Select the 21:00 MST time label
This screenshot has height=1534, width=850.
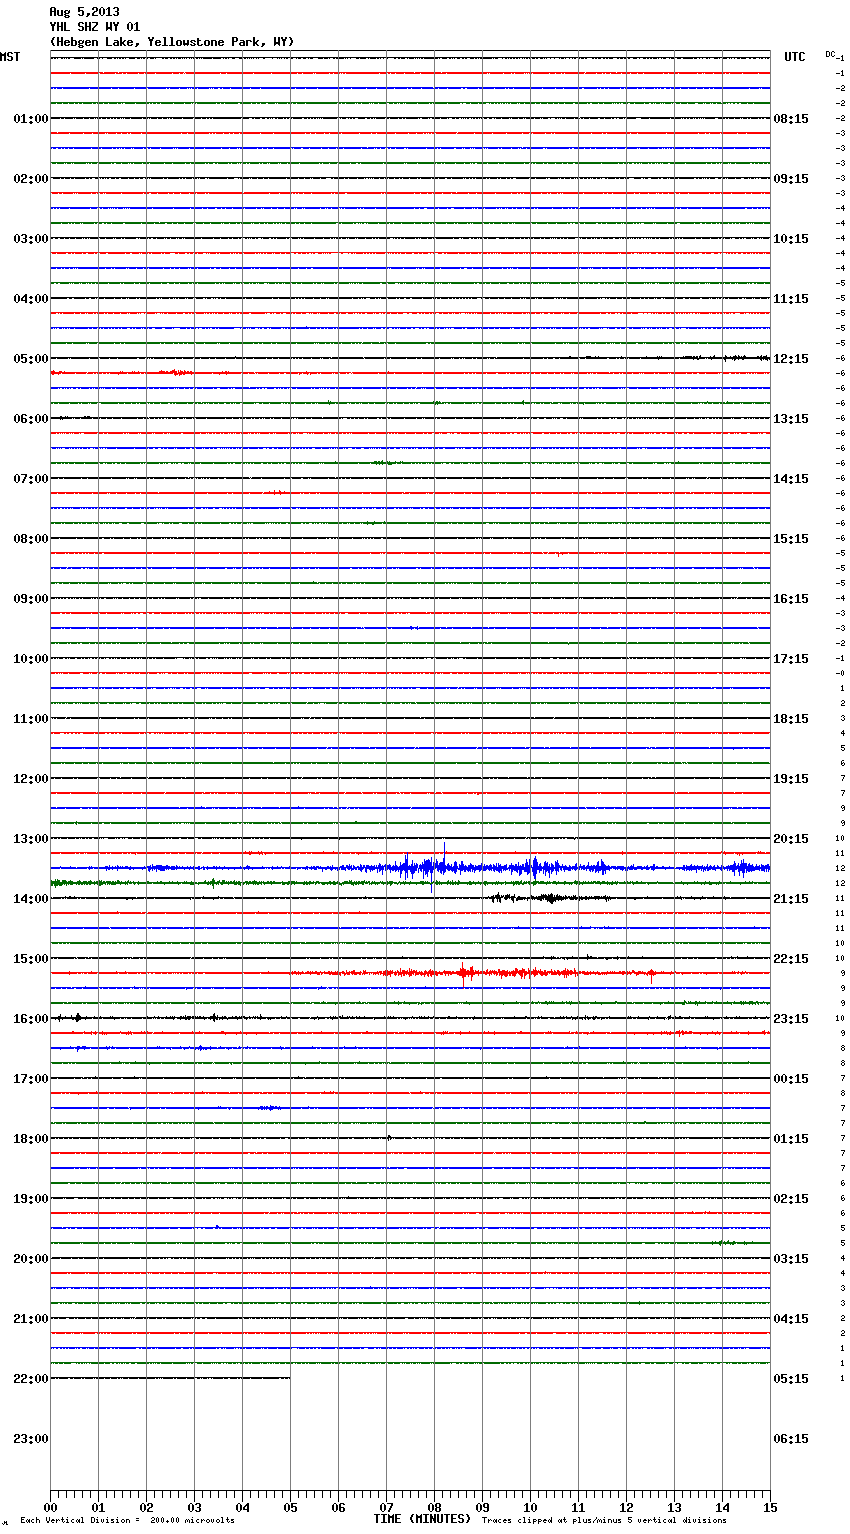[x=31, y=1319]
